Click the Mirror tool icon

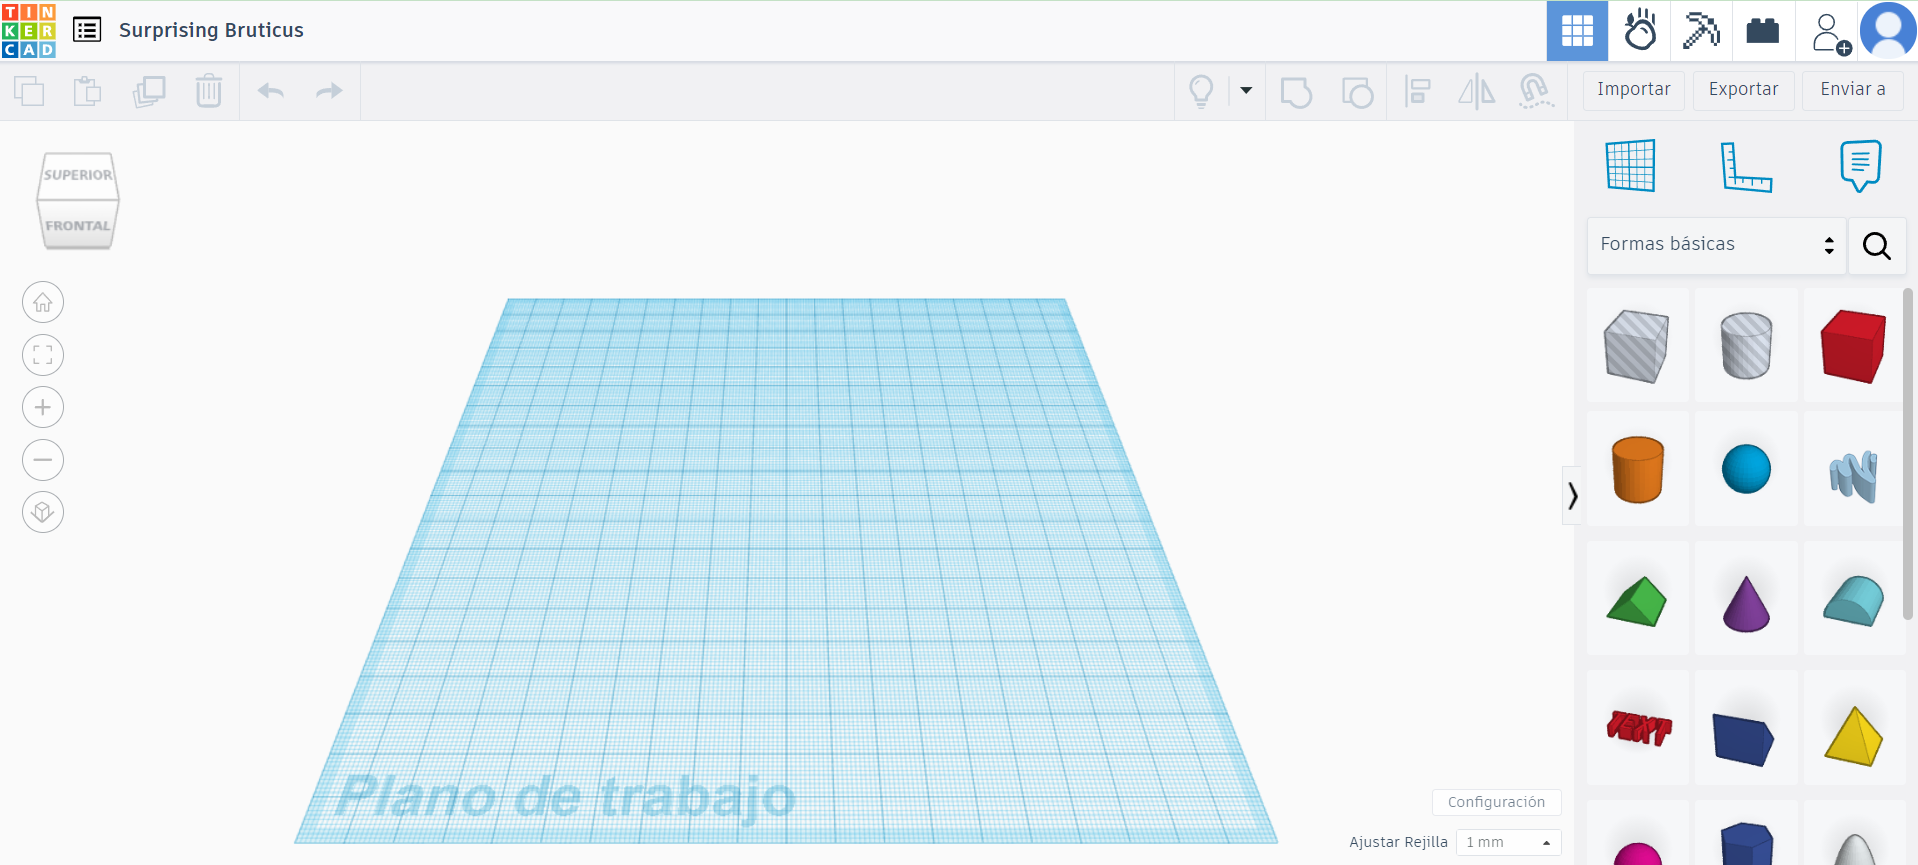[x=1476, y=91]
